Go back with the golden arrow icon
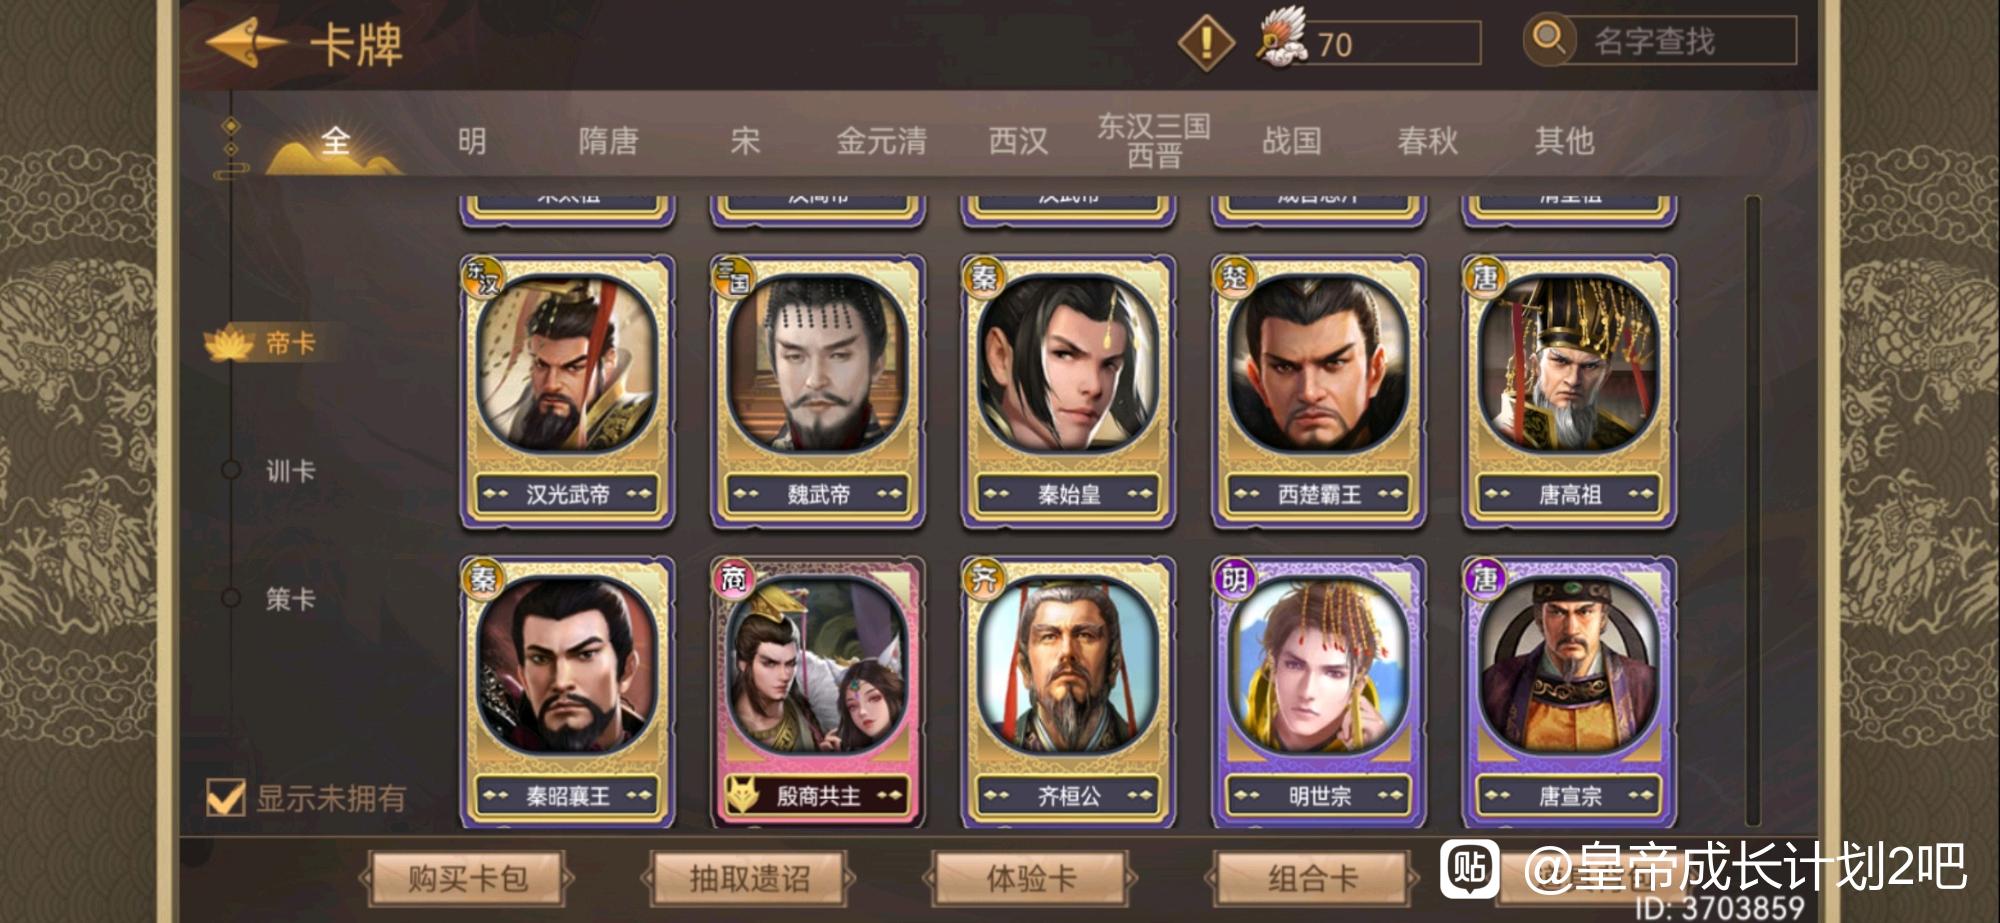Screen dimensions: 2000x923 (246, 43)
